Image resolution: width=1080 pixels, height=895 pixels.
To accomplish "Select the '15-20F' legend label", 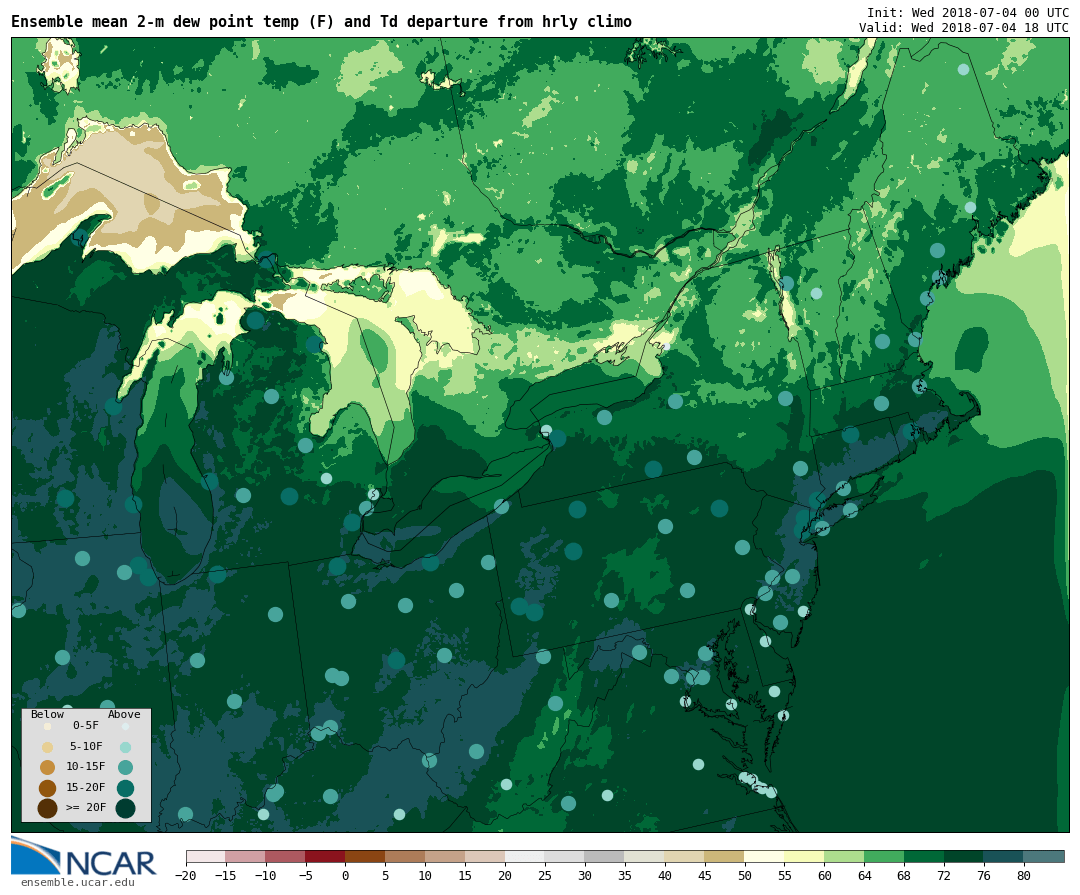I will point(86,787).
